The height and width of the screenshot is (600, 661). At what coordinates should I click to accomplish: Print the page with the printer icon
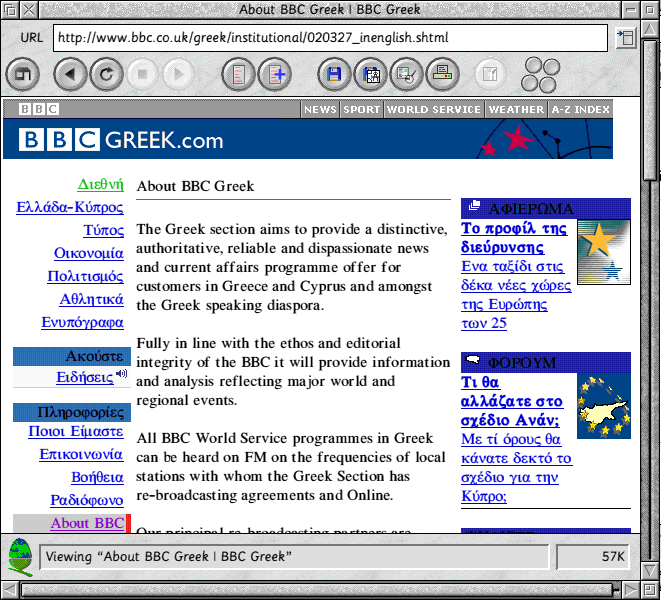coord(443,75)
